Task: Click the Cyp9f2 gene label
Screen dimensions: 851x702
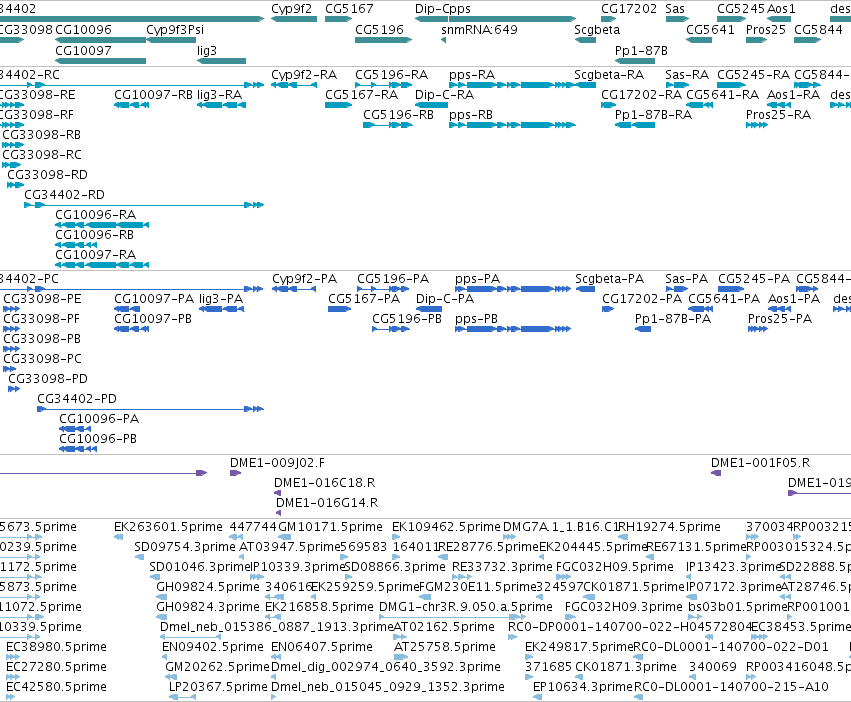Action: 291,9
